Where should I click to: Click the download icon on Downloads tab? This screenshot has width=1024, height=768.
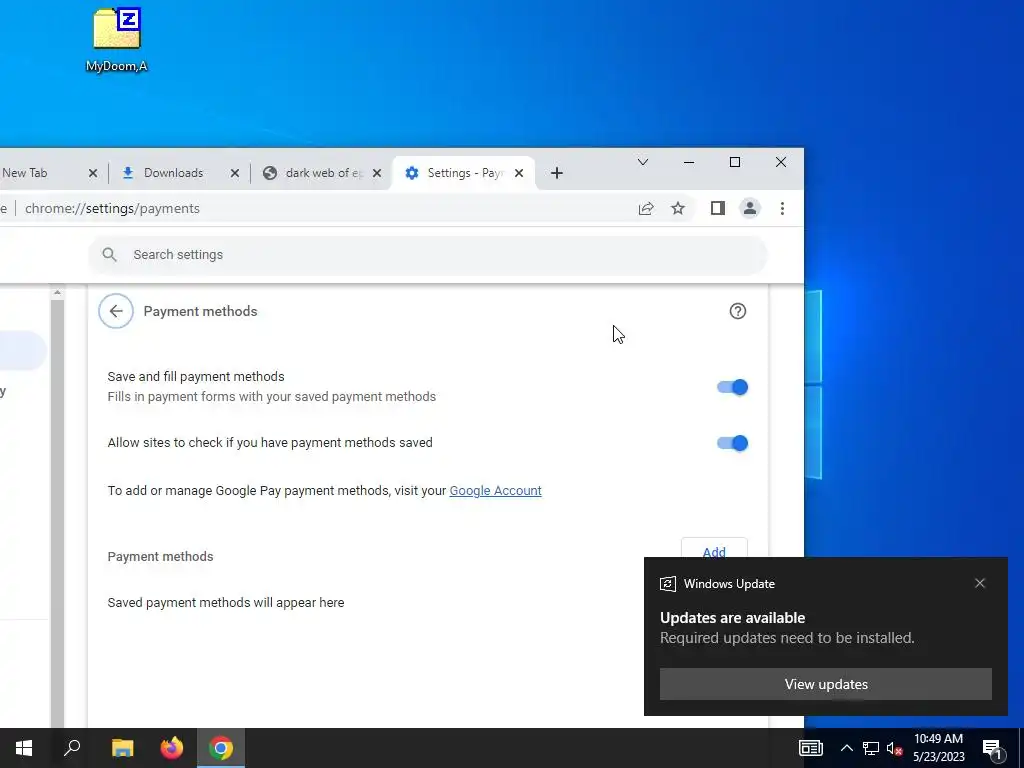[x=128, y=172]
